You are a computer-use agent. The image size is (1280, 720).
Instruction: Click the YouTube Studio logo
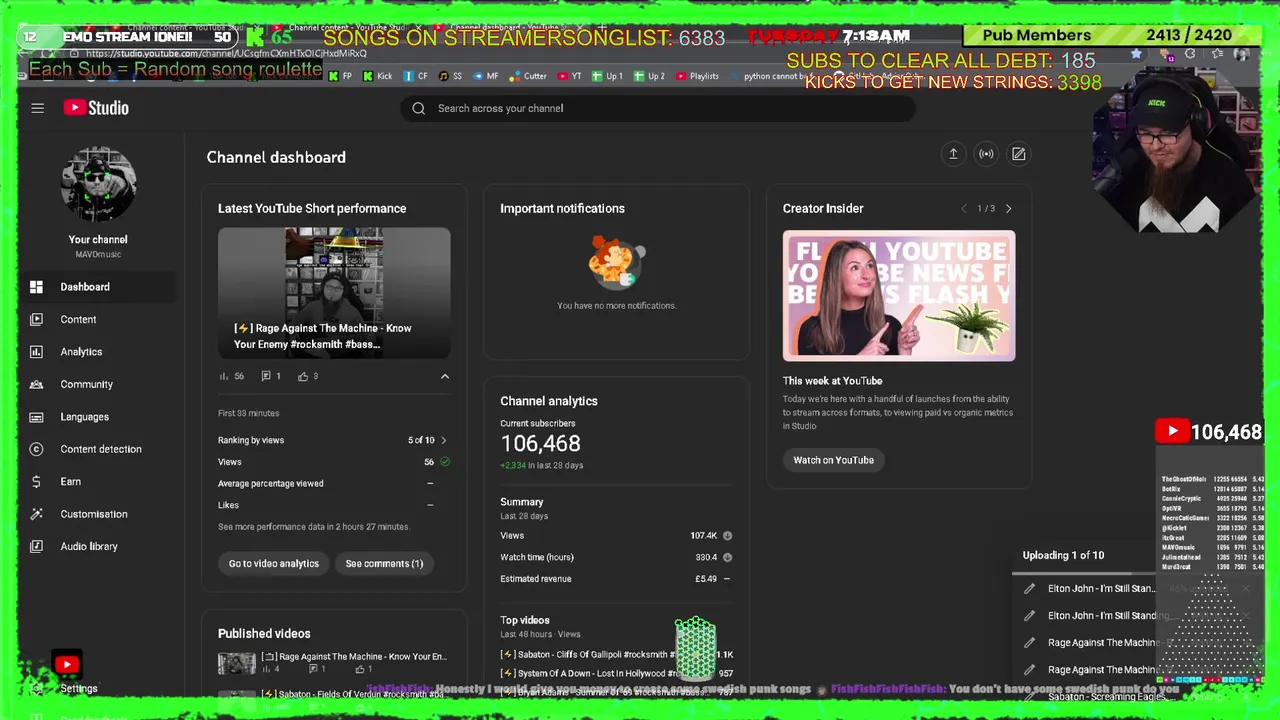96,108
